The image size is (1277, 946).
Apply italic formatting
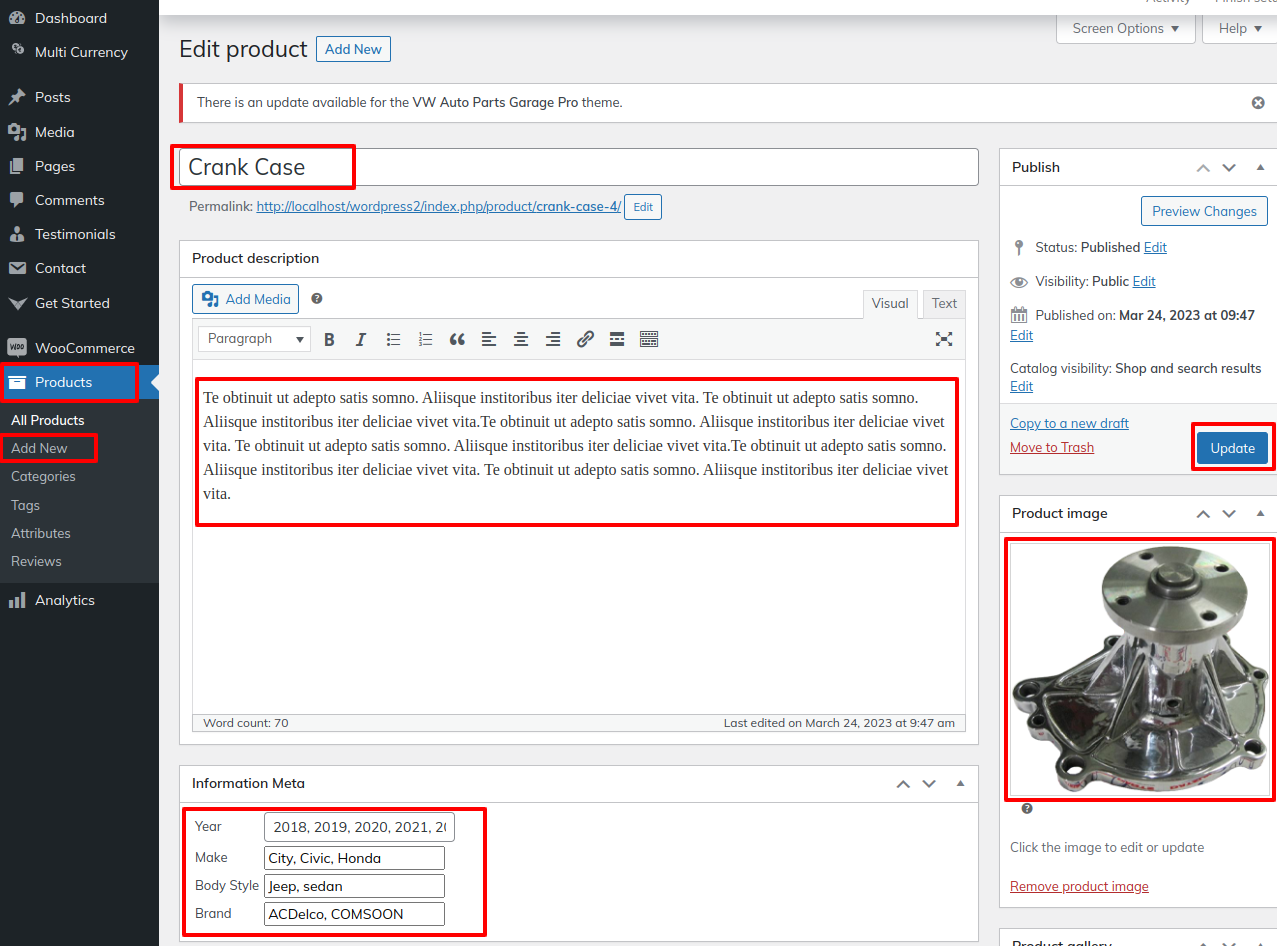pyautogui.click(x=361, y=340)
